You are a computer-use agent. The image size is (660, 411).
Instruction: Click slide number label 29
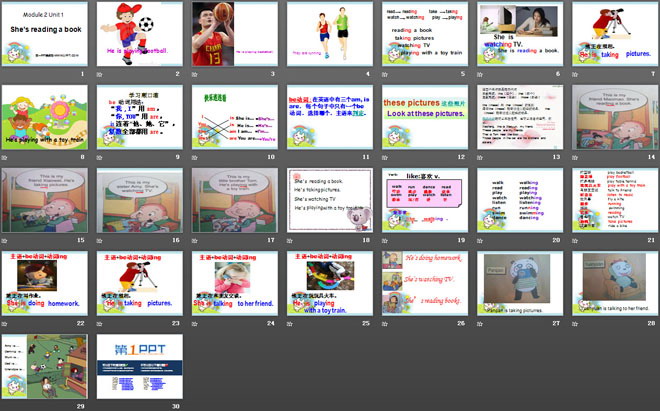coord(81,406)
